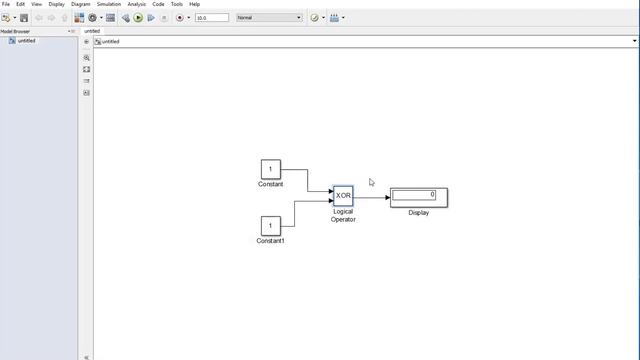Image resolution: width=640 pixels, height=360 pixels.
Task: Click the Forward navigation arrow in toolbar
Action: pos(51,18)
